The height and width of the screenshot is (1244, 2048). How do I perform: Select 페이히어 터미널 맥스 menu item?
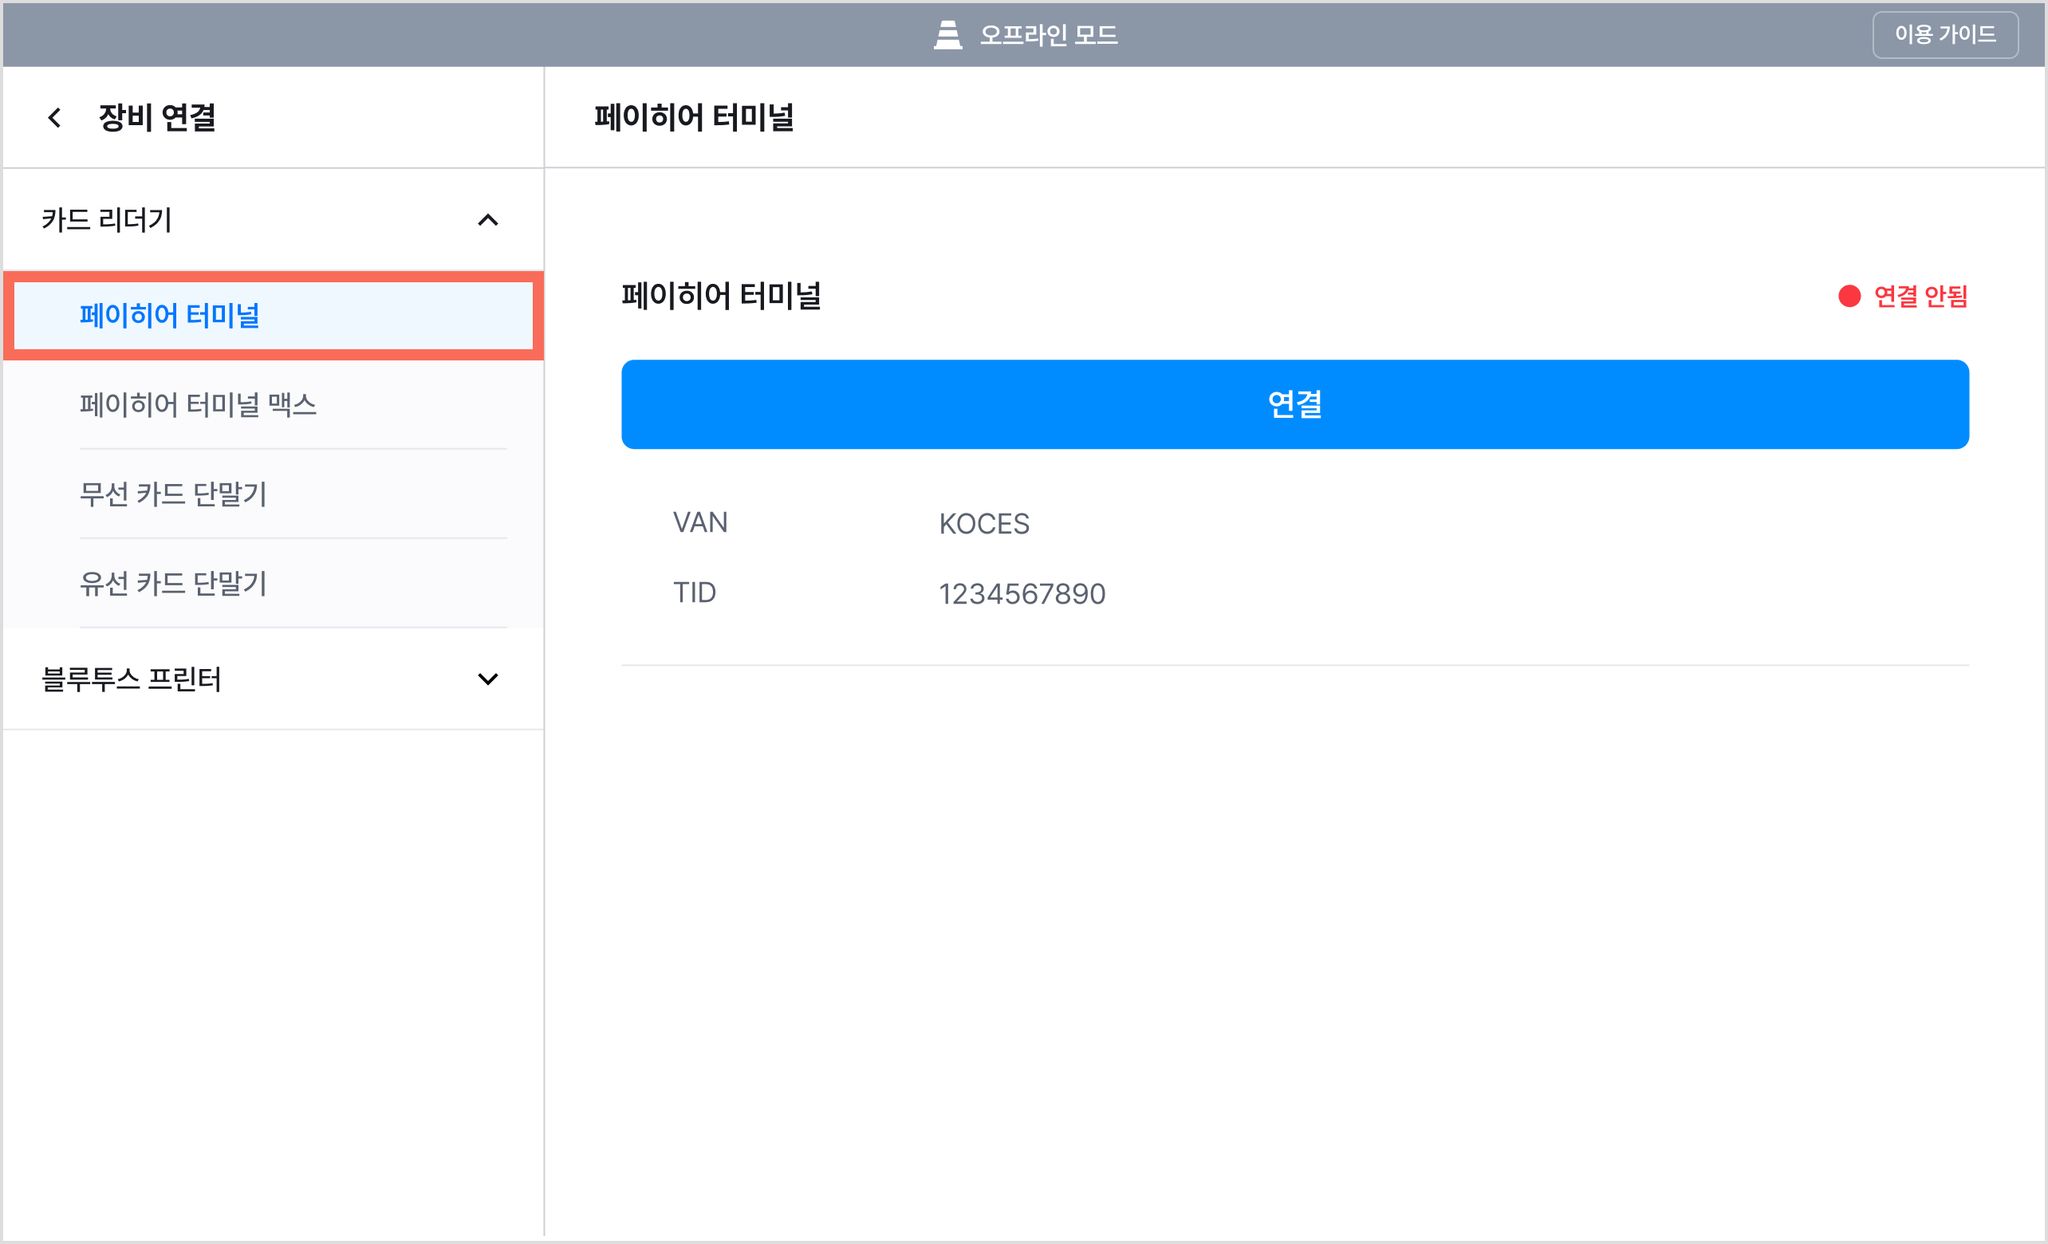pos(273,405)
